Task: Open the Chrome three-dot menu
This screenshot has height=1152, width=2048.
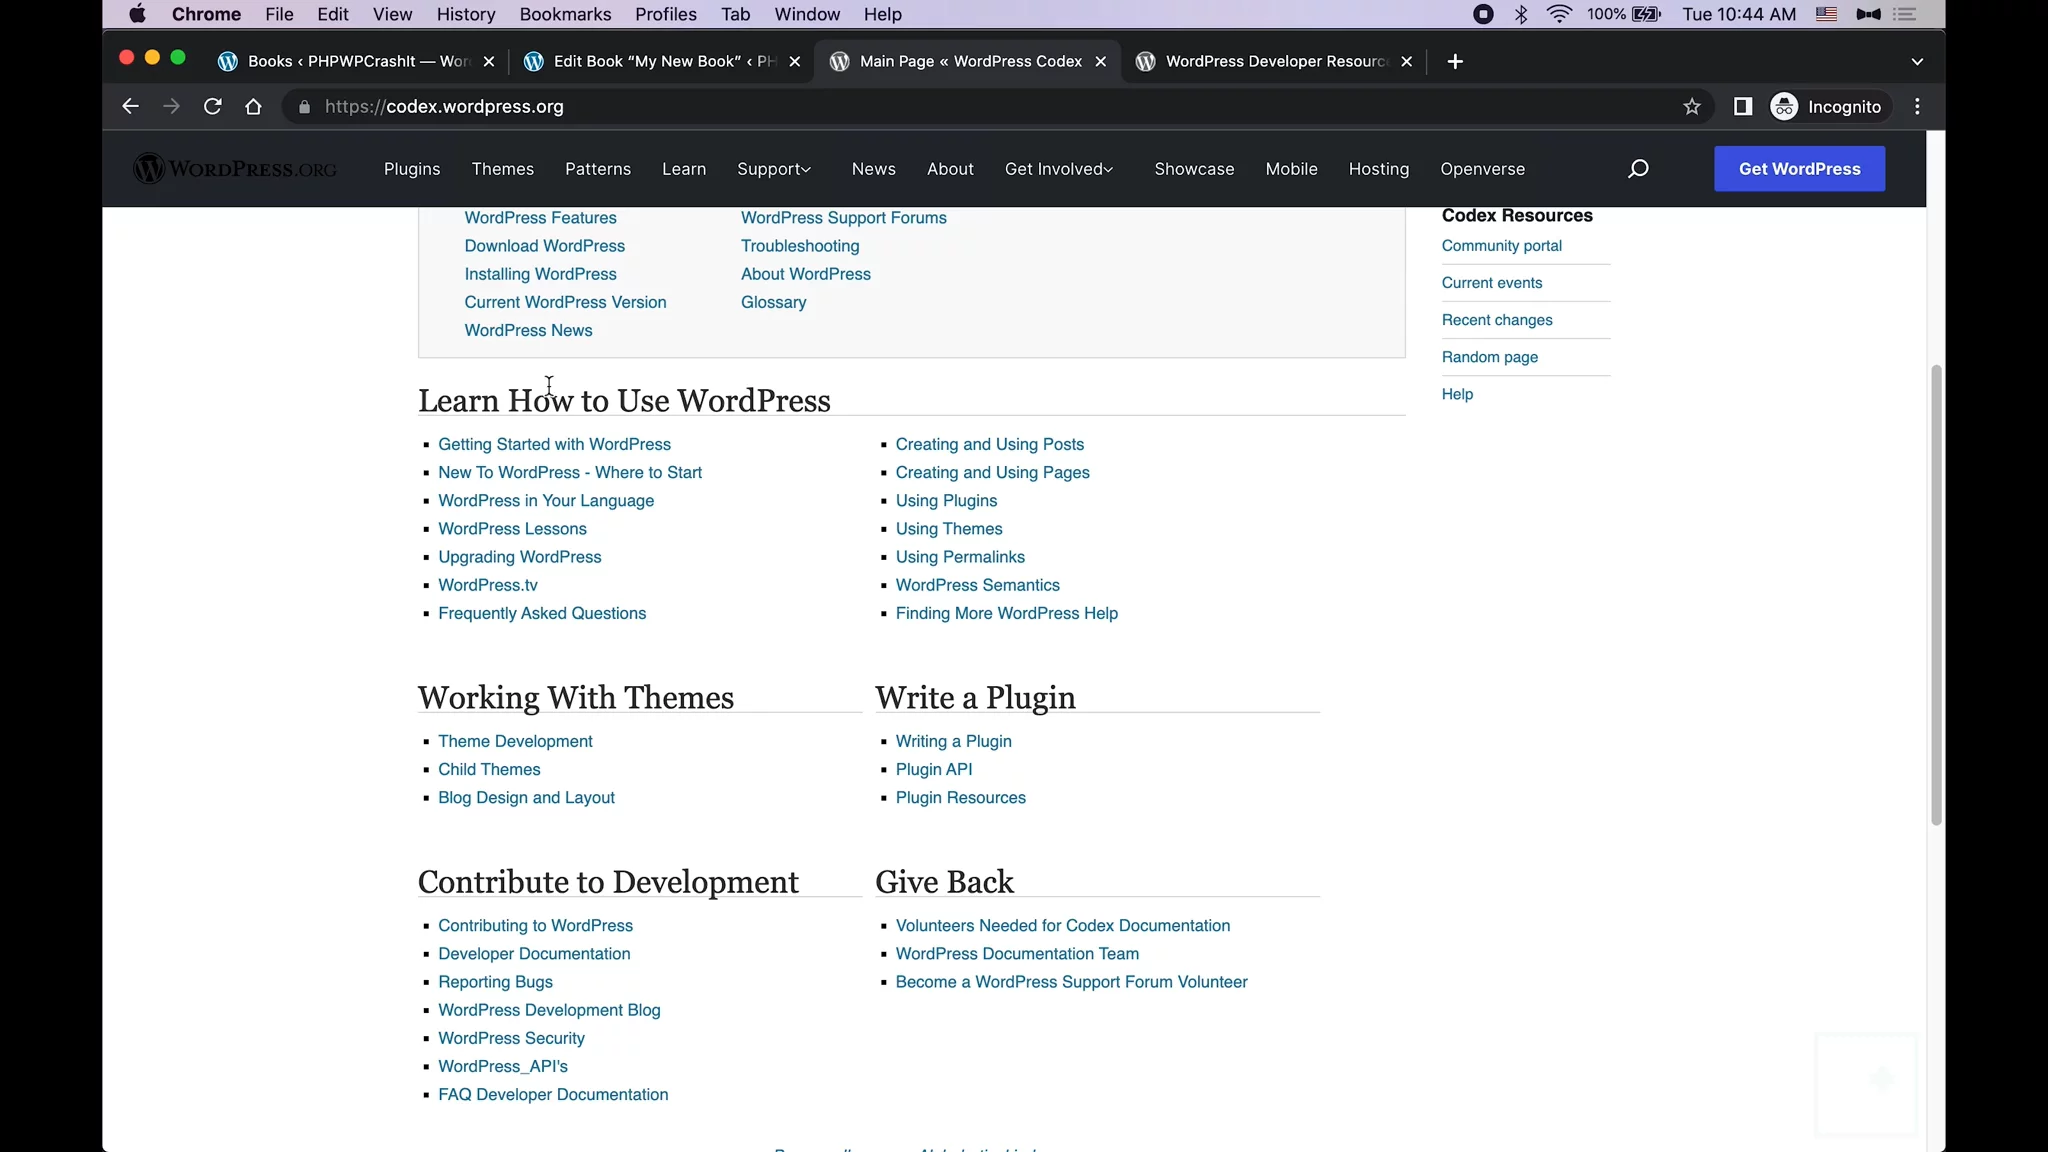Action: click(x=1917, y=107)
